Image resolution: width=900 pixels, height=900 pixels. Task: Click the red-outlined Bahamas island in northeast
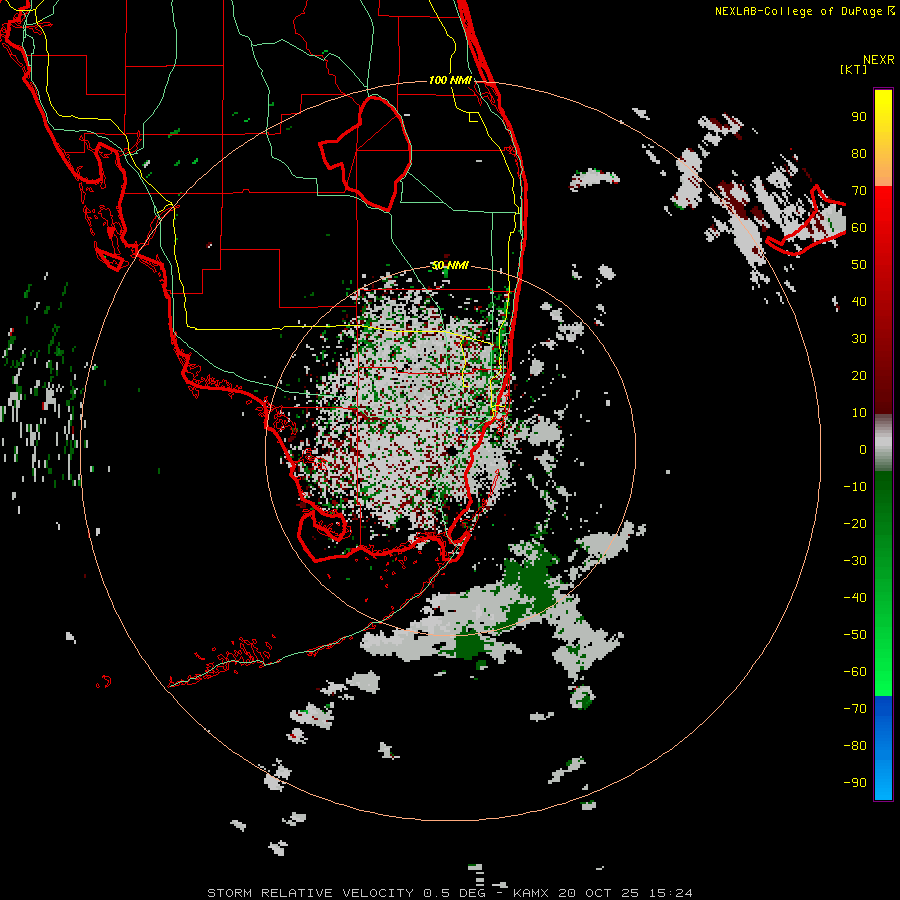tap(806, 221)
